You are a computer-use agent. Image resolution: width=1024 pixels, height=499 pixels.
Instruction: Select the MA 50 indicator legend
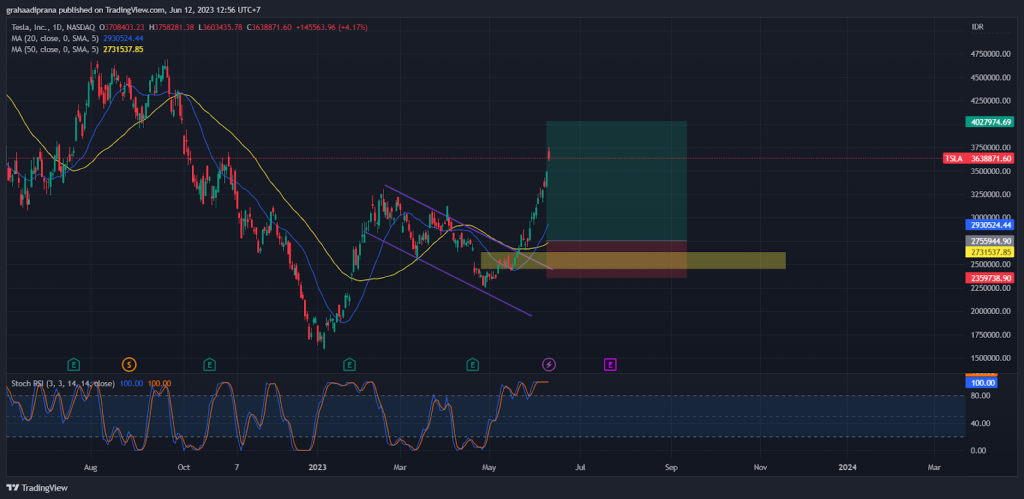coord(55,49)
